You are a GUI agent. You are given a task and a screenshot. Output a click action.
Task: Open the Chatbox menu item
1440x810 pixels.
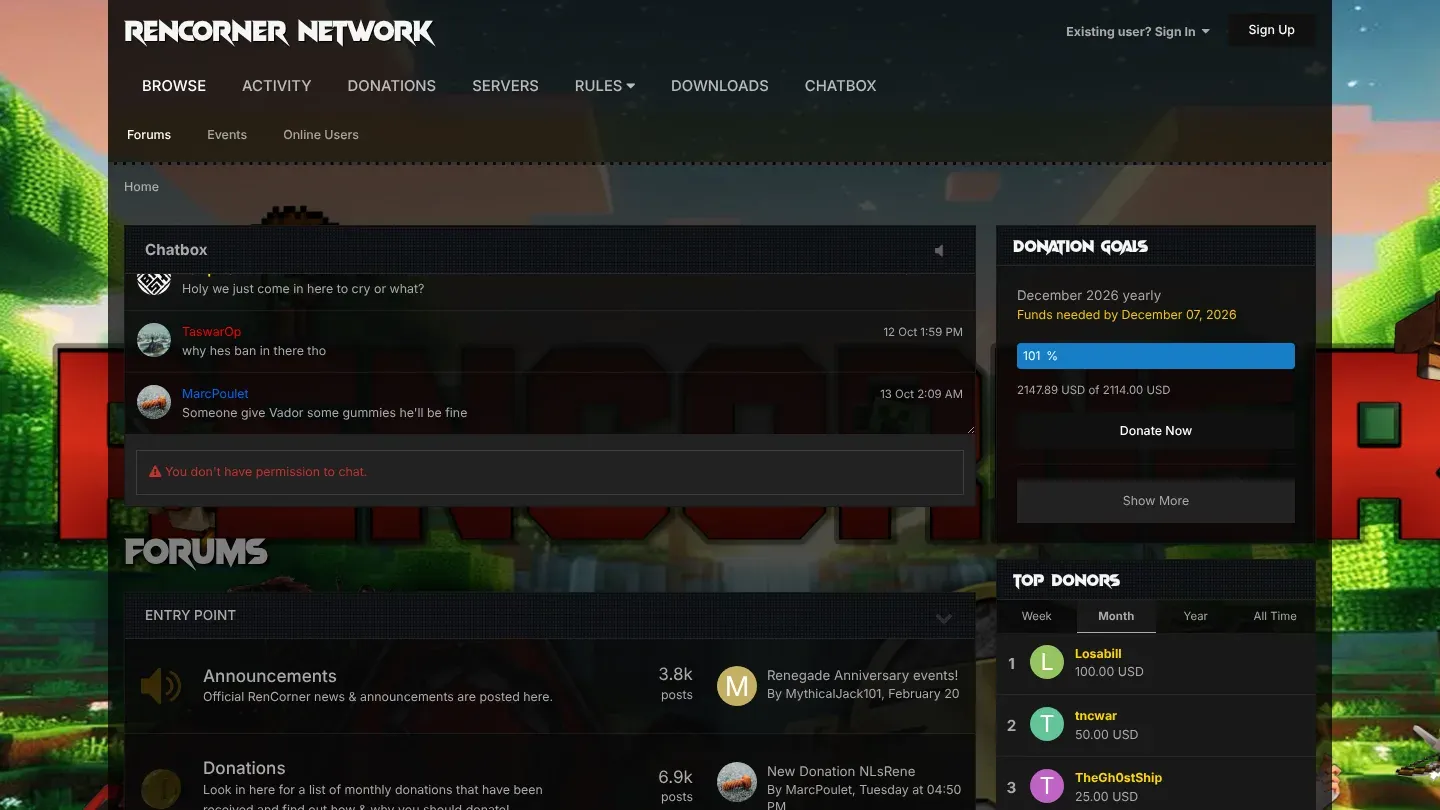(x=841, y=86)
